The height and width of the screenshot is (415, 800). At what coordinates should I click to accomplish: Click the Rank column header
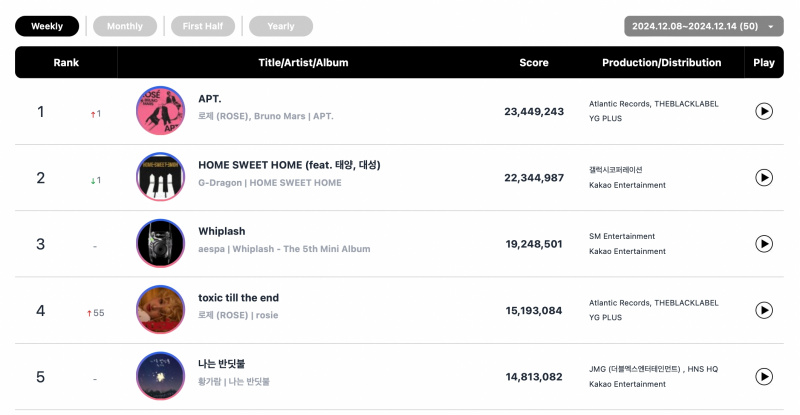pyautogui.click(x=66, y=63)
